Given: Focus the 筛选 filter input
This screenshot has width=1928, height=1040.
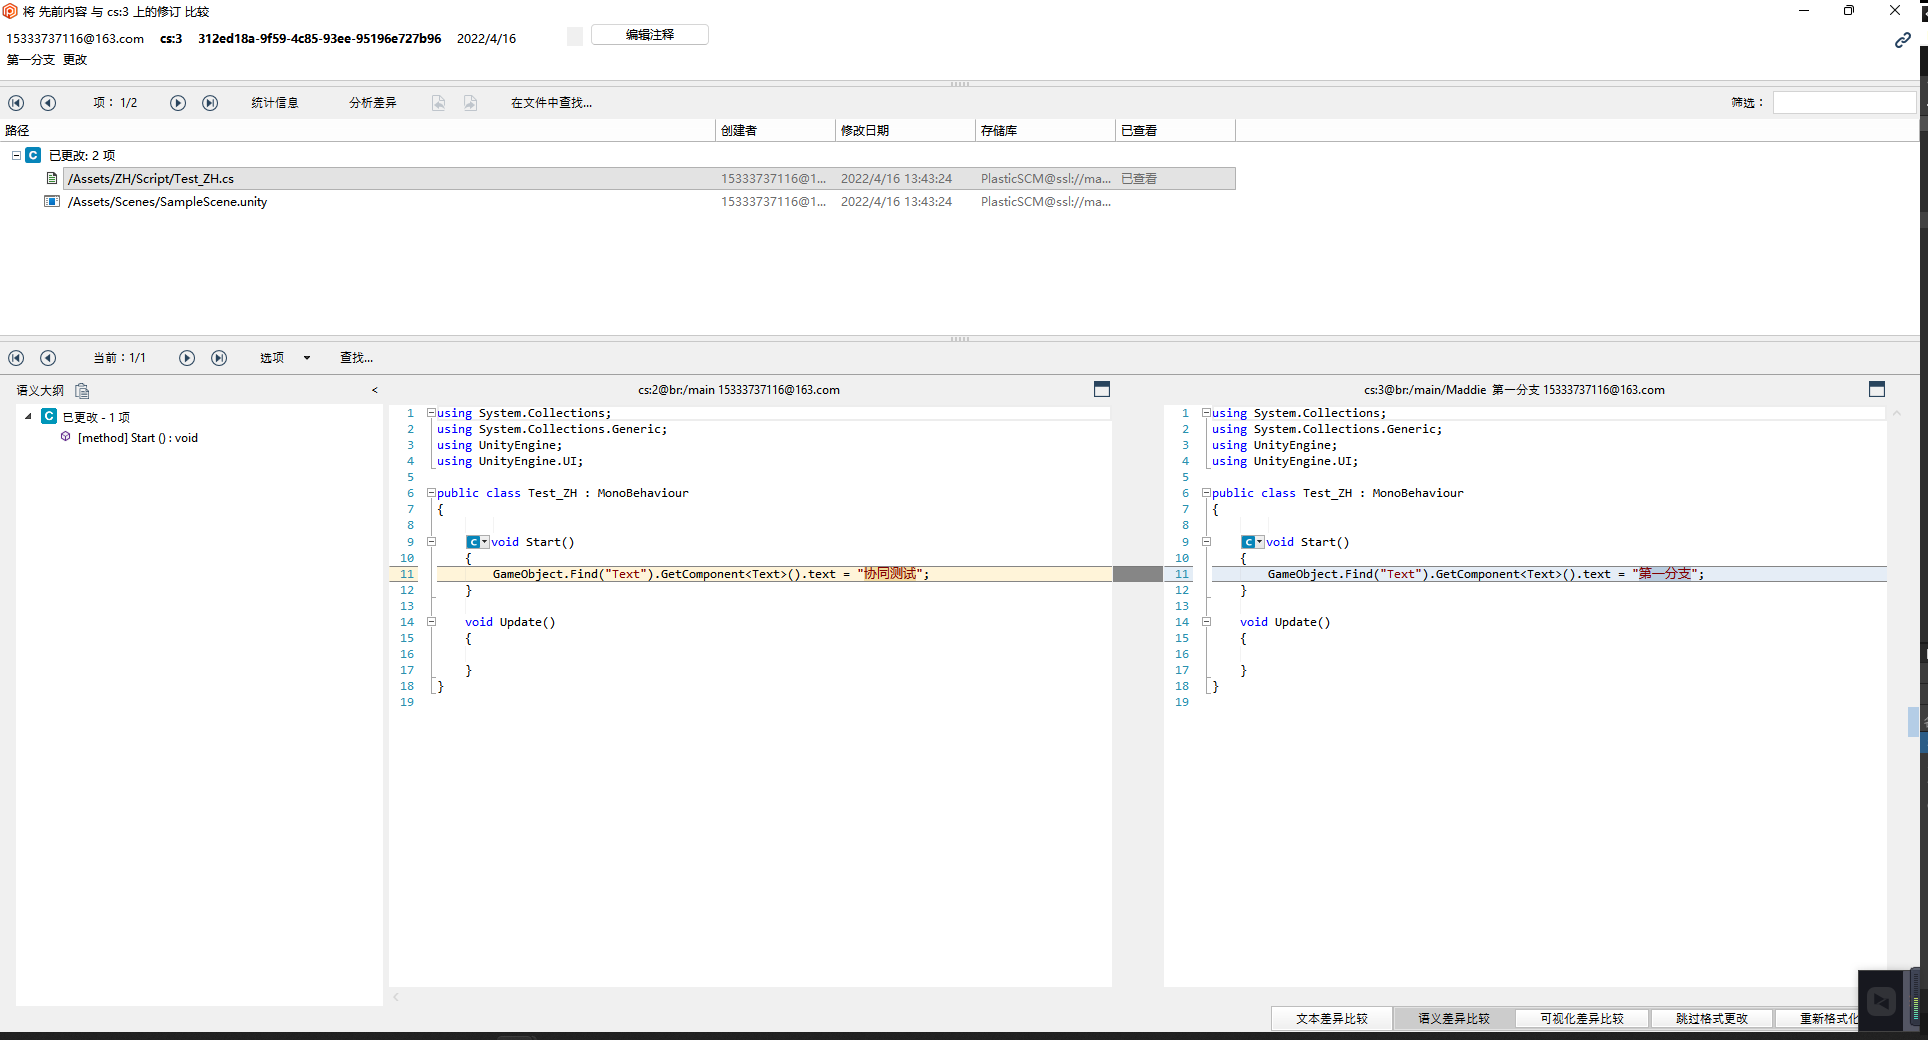Looking at the screenshot, I should 1844,102.
